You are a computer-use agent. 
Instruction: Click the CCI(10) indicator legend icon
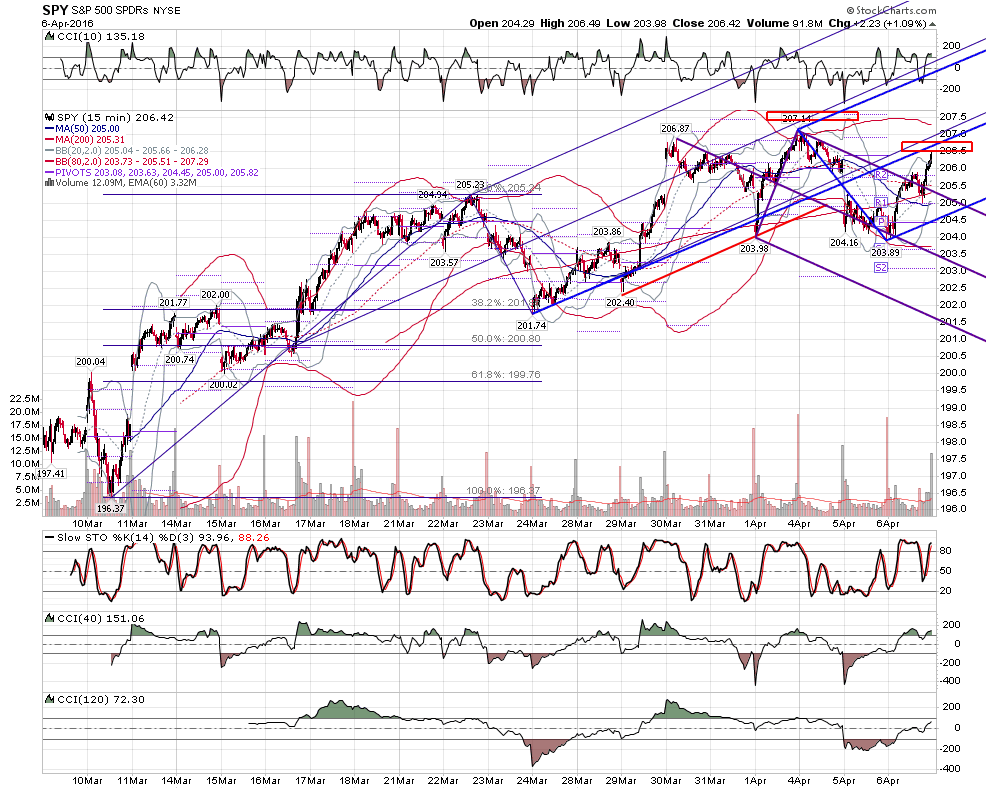tap(50, 36)
